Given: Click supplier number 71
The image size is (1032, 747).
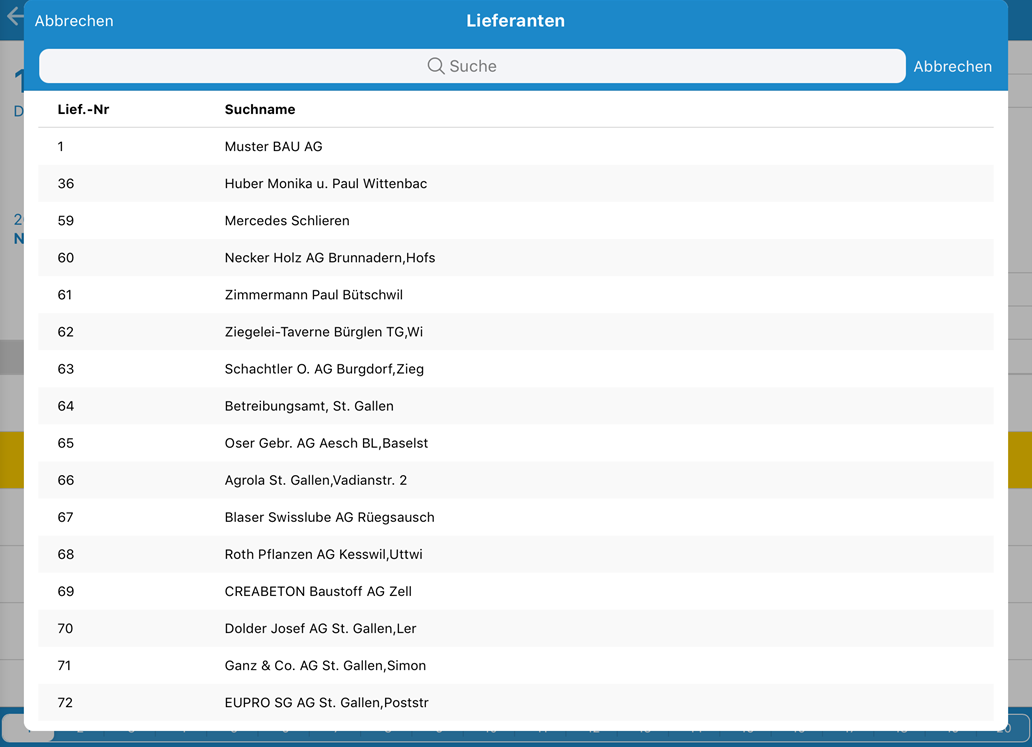Looking at the screenshot, I should [64, 665].
